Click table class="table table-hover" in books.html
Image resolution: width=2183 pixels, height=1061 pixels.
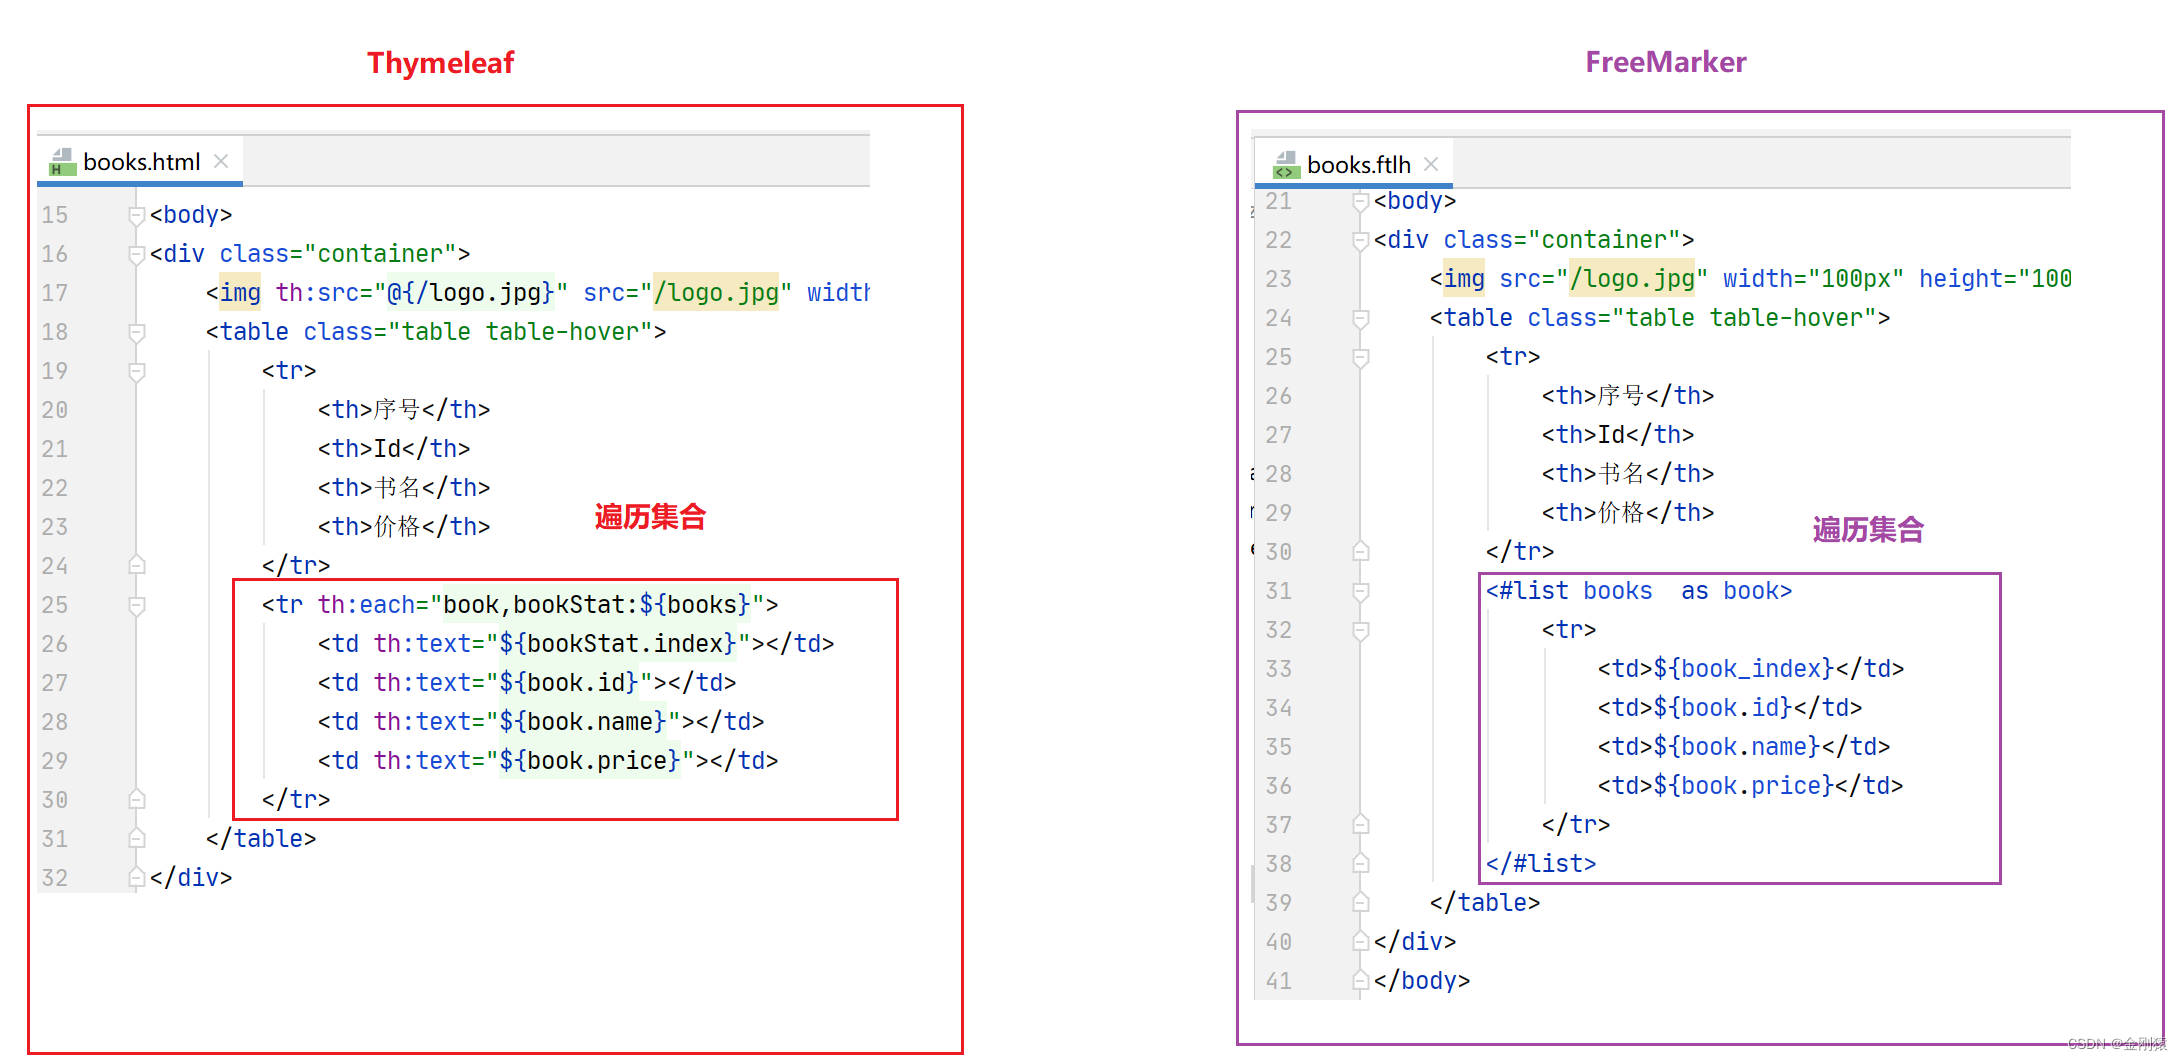tap(436, 332)
